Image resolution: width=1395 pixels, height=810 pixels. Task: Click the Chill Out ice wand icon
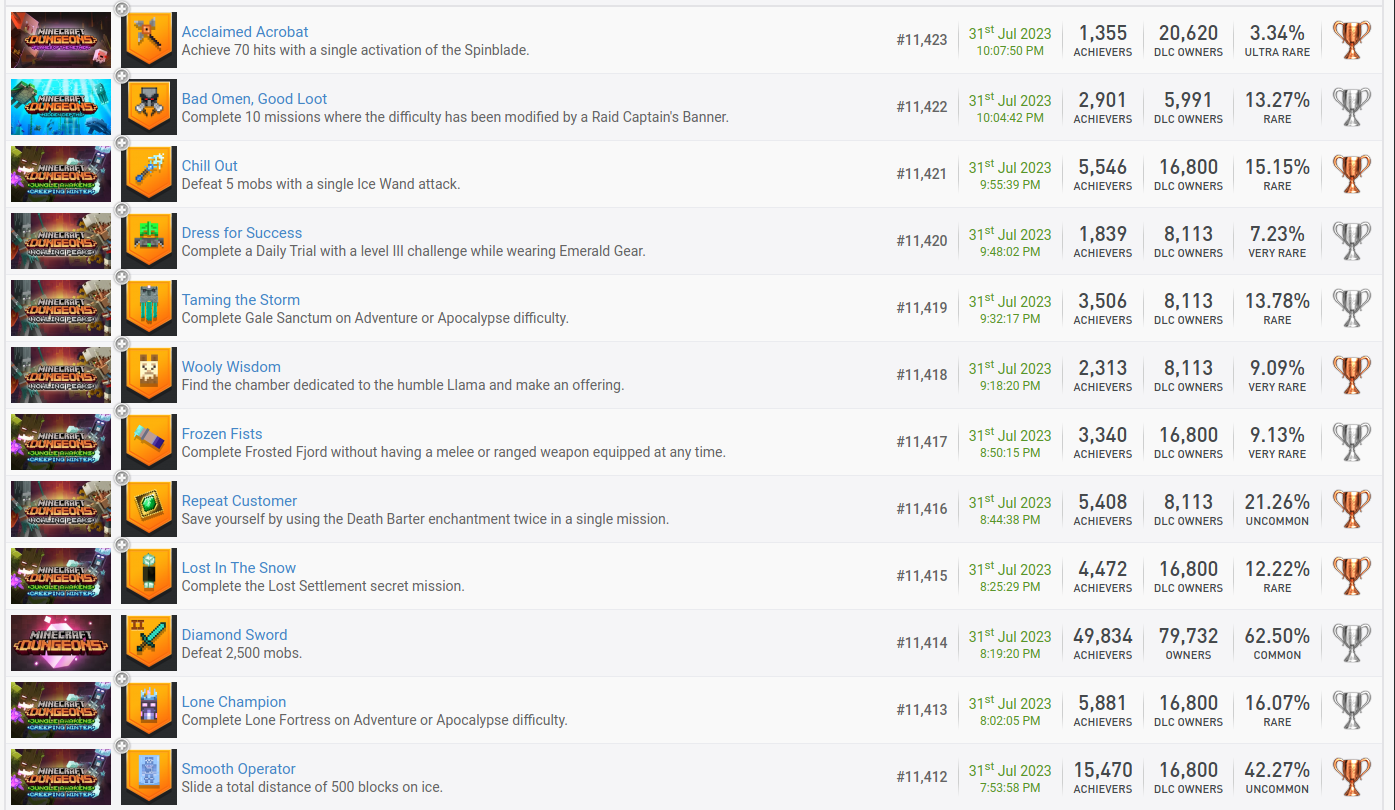pyautogui.click(x=149, y=174)
